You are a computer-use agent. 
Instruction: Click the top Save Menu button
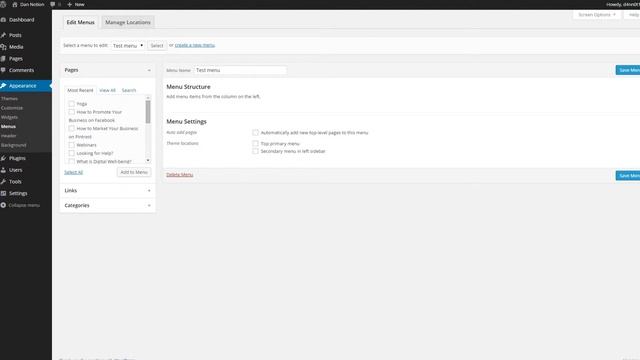coord(628,70)
